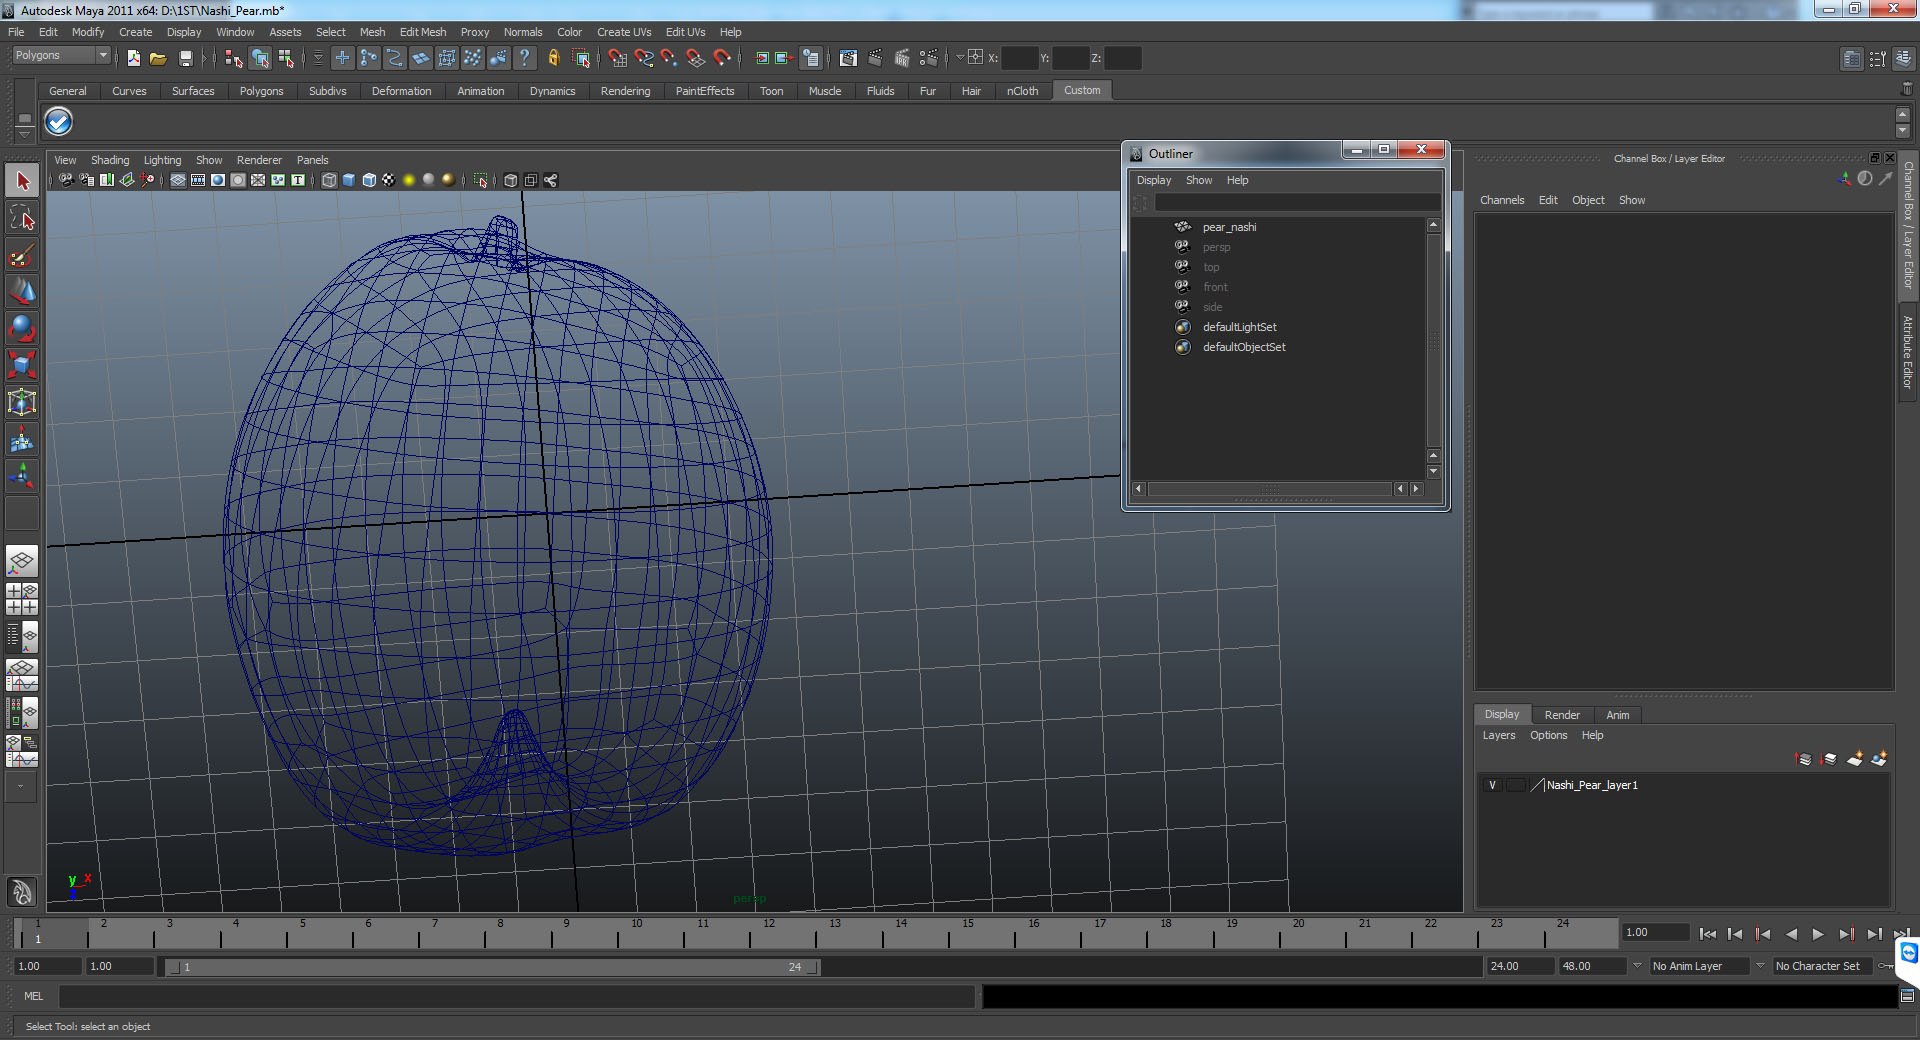Switch to four view layout

point(22,599)
